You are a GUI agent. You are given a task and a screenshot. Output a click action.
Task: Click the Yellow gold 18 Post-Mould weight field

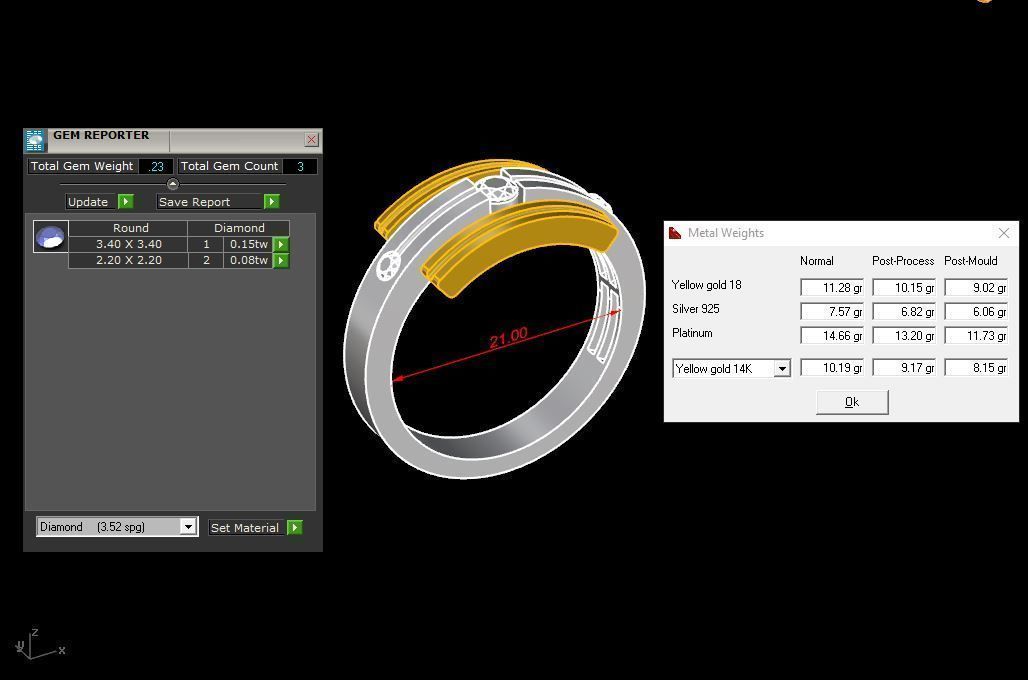pyautogui.click(x=976, y=287)
